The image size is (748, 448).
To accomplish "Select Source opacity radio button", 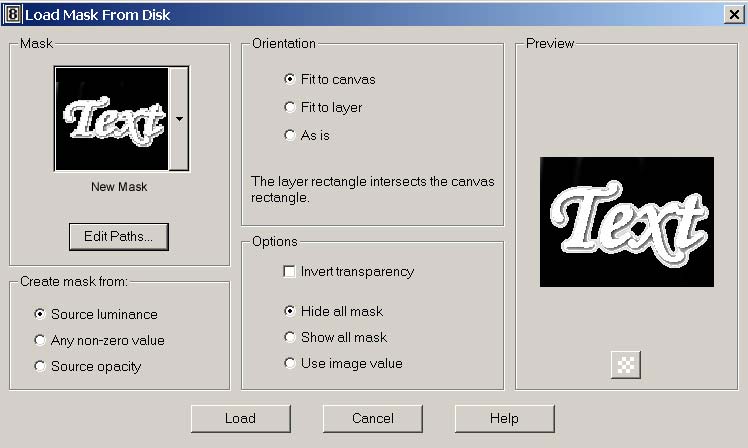I will pos(40,366).
